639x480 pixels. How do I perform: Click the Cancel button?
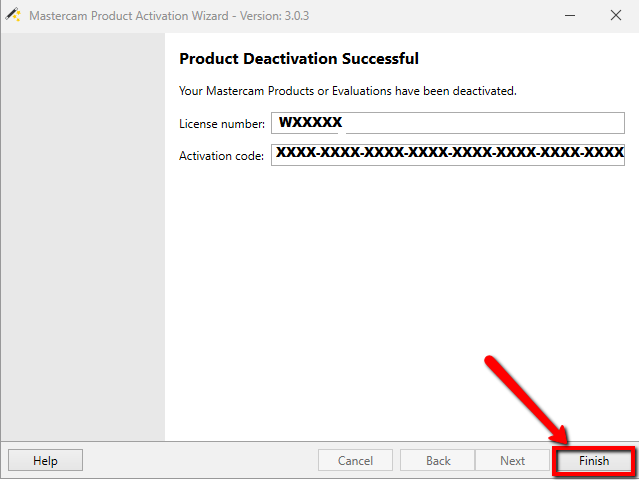coord(355,460)
